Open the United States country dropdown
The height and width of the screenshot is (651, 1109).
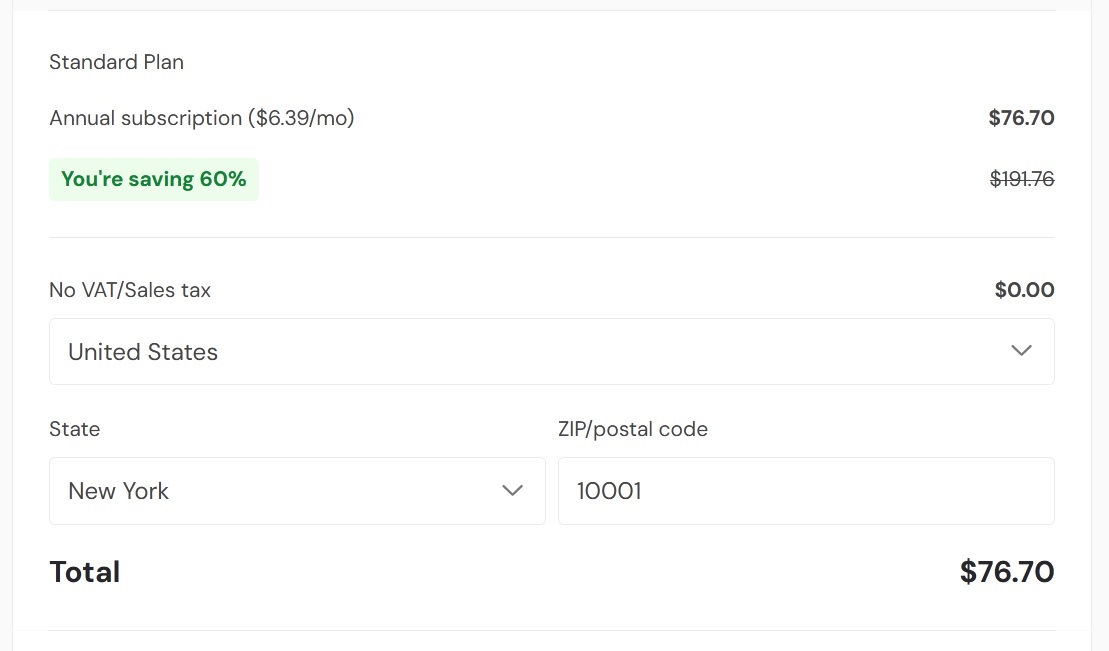[x=551, y=351]
